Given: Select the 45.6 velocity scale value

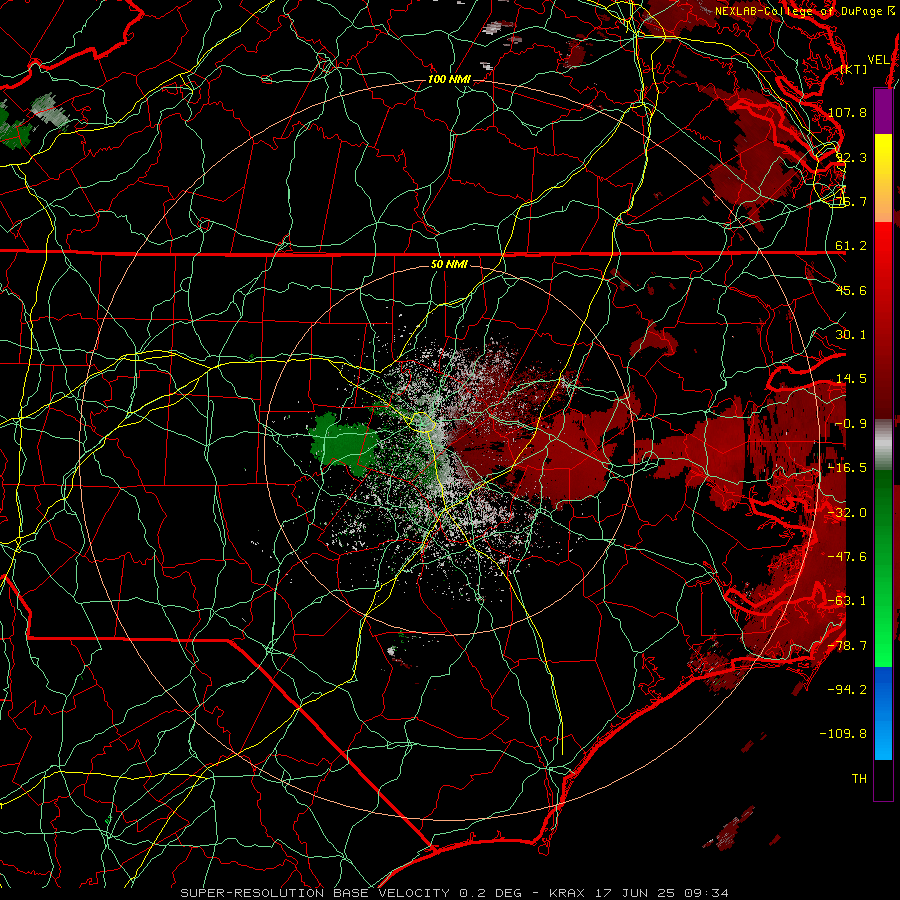Looking at the screenshot, I should [x=851, y=290].
